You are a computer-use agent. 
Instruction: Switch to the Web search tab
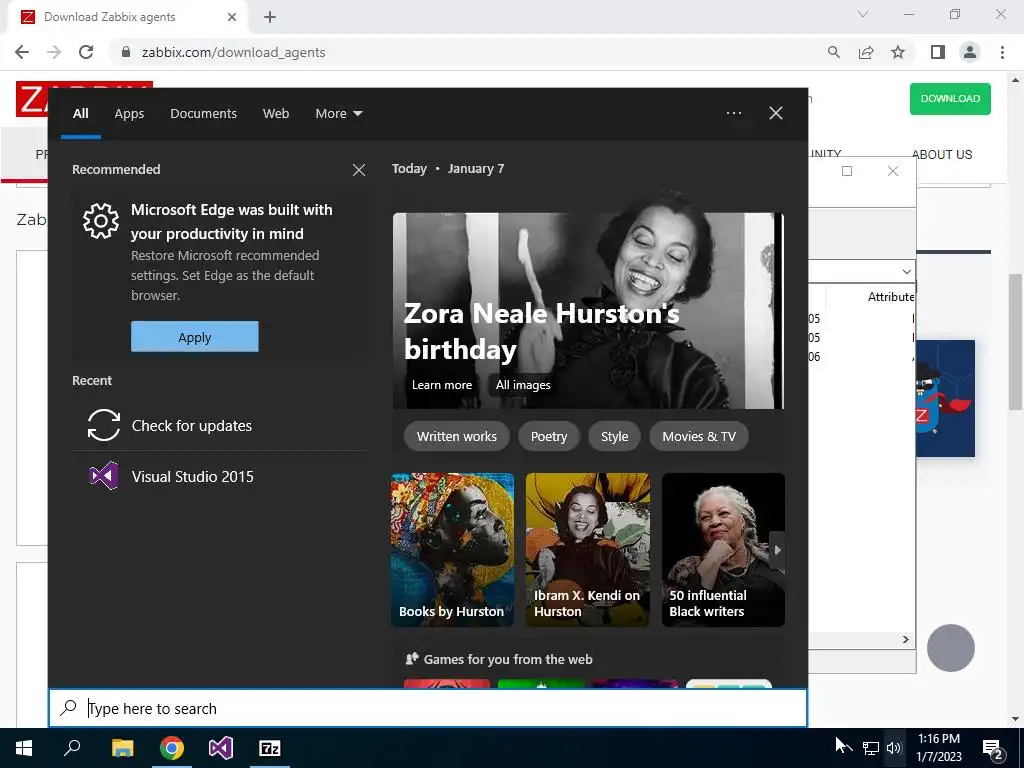pyautogui.click(x=276, y=114)
